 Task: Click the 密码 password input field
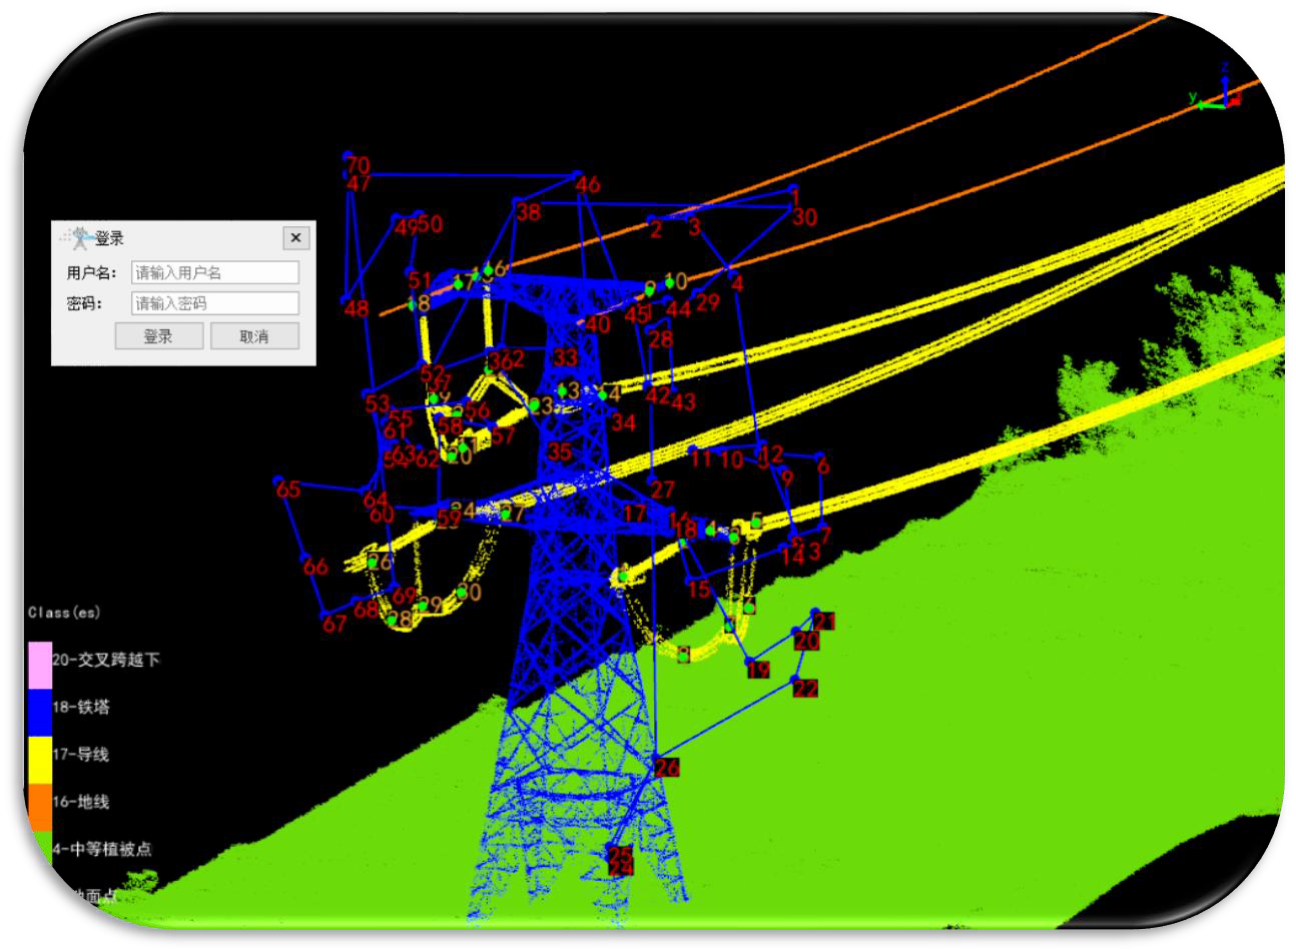pos(215,302)
